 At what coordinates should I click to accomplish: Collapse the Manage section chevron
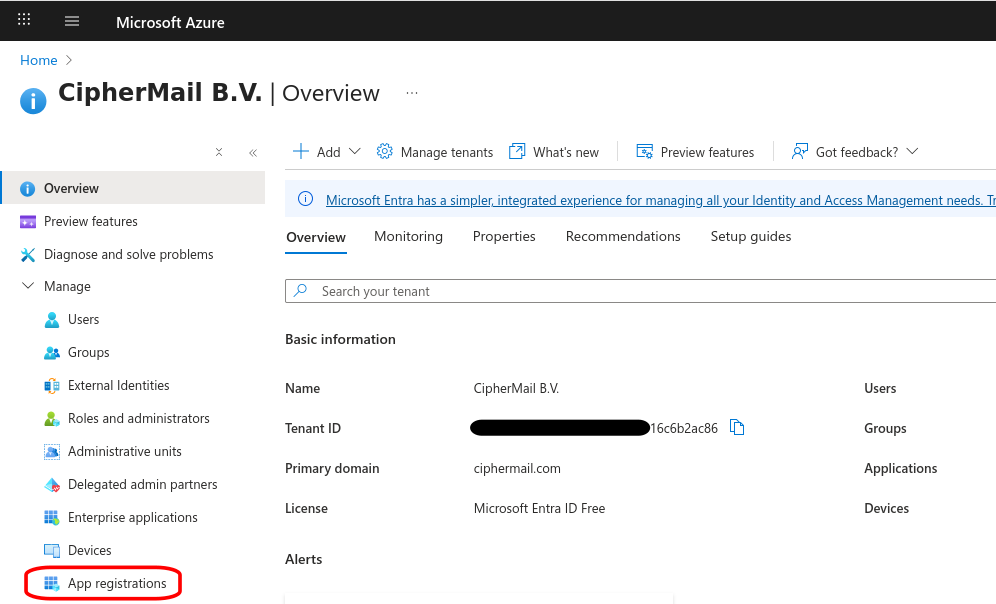(27, 286)
